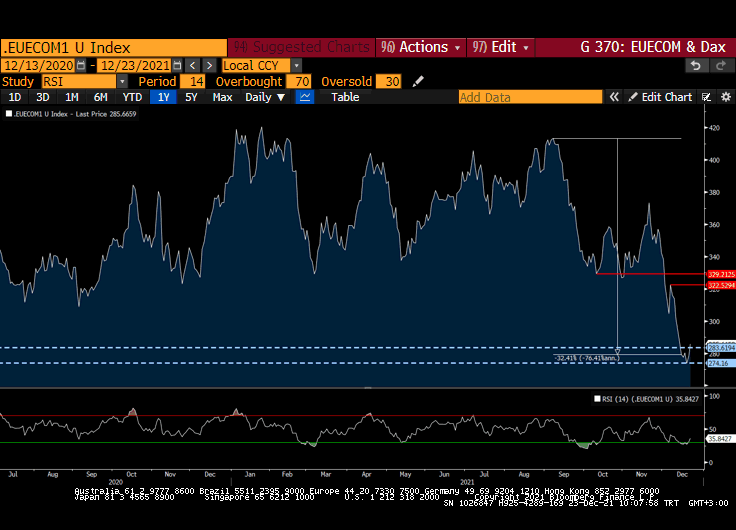Screen dimensions: 736x530
Task: Expand the Edit menu
Action: pos(500,47)
